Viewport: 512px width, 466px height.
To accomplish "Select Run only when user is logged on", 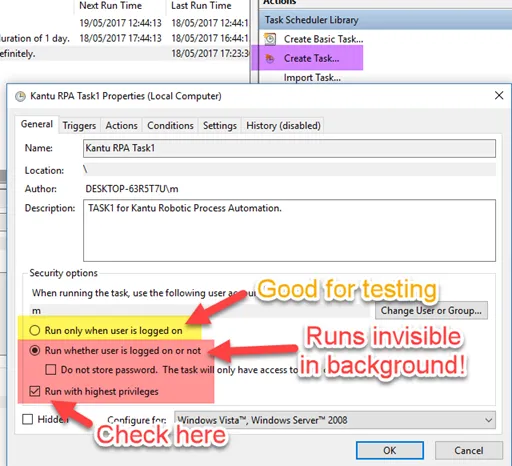I will click(x=35, y=330).
